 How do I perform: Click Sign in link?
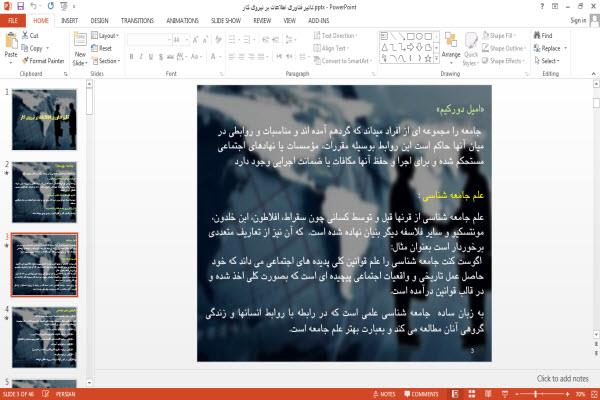(x=578, y=20)
